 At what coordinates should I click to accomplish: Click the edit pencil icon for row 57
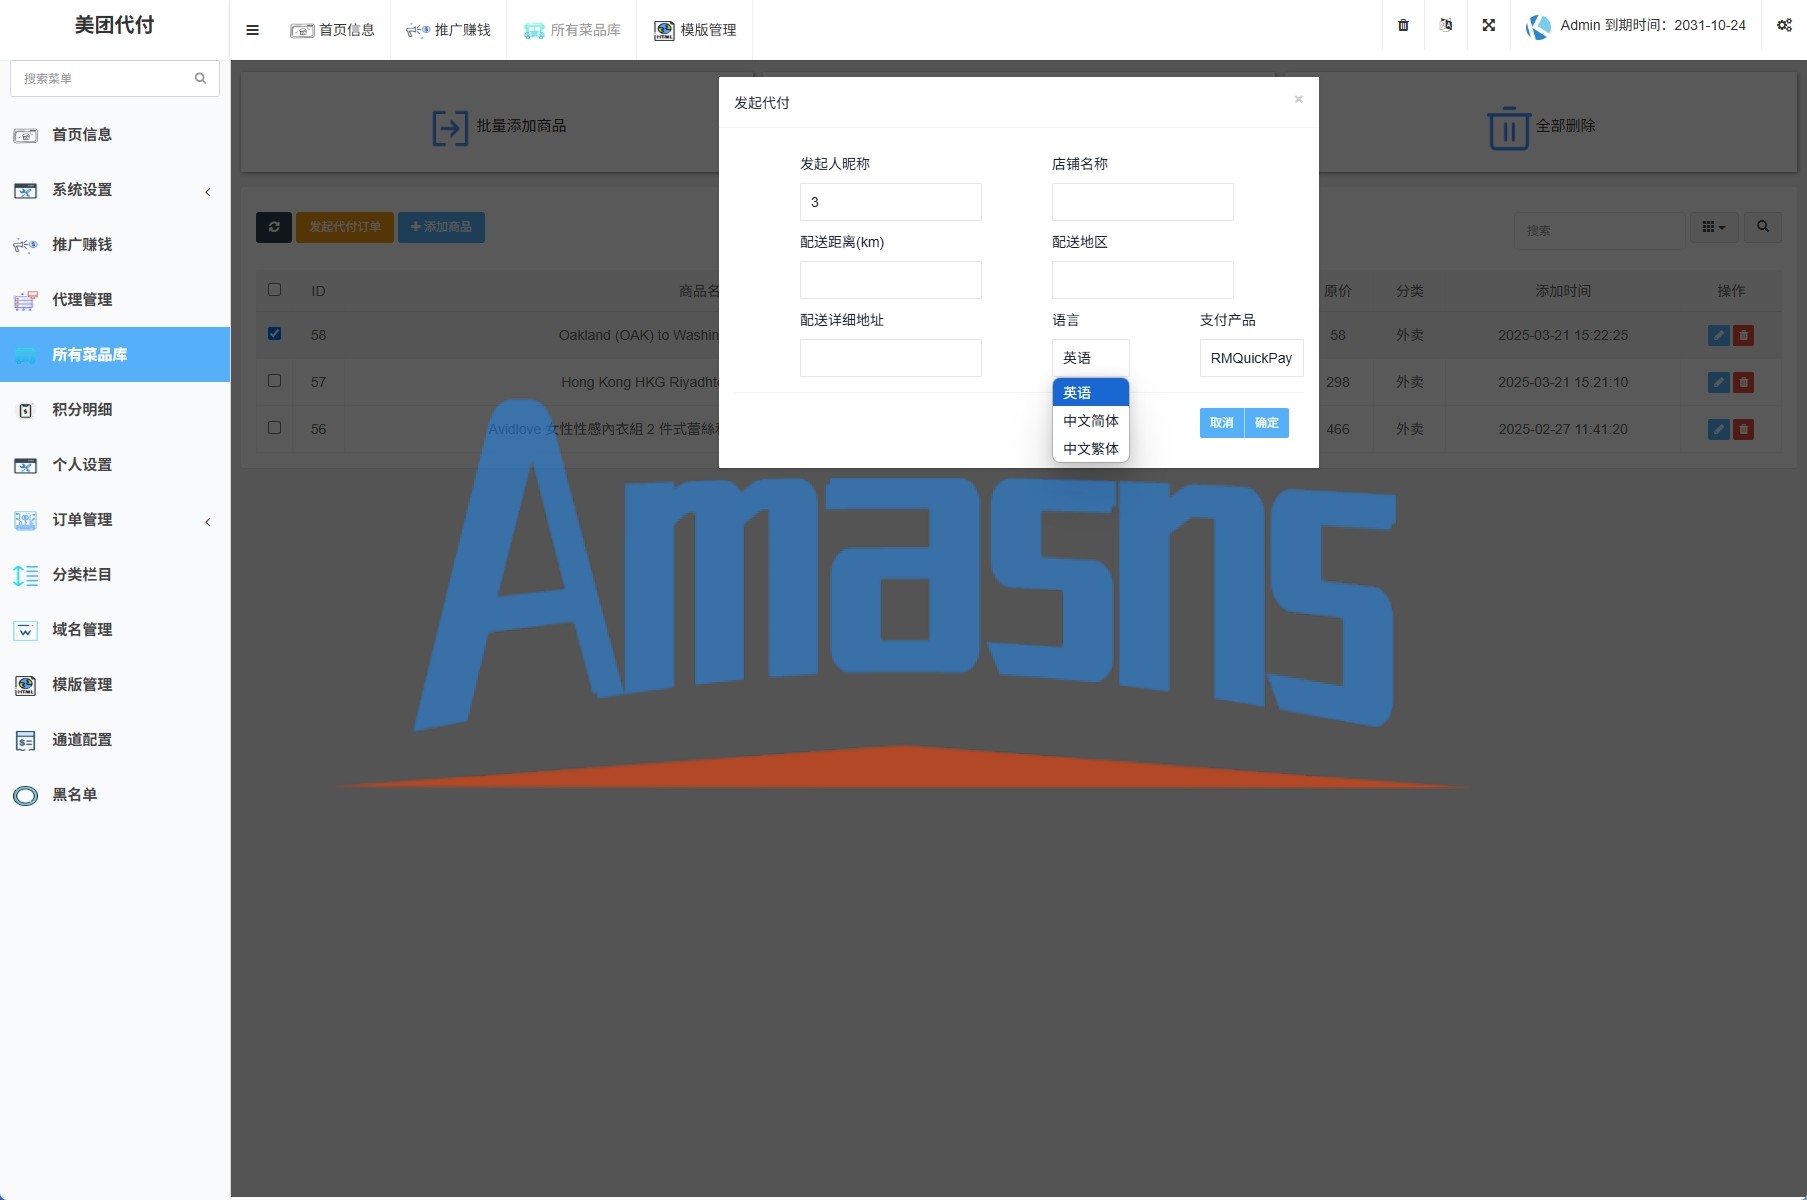tap(1719, 382)
